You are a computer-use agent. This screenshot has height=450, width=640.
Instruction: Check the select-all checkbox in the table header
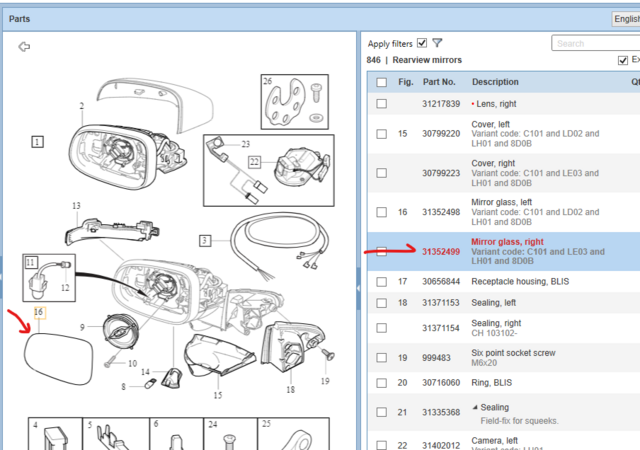click(x=381, y=82)
